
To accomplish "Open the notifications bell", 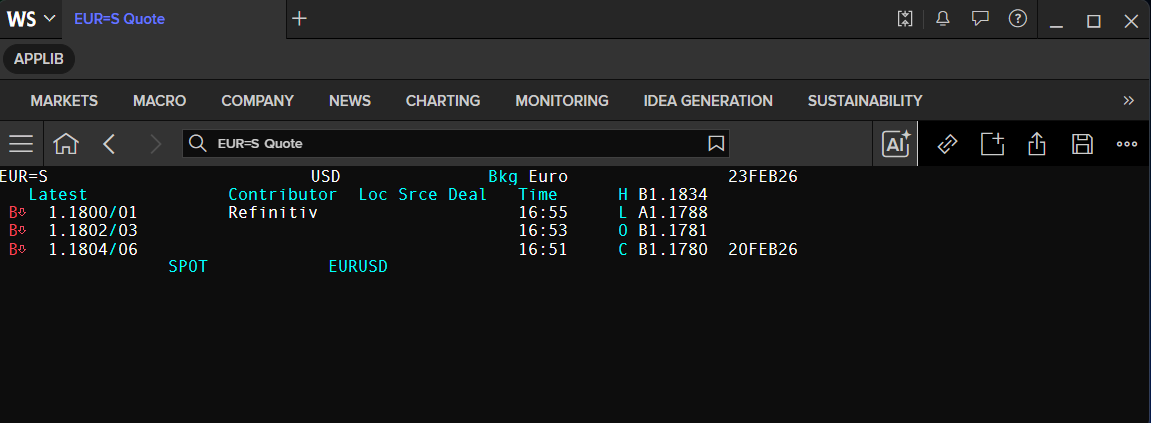I will coord(942,19).
